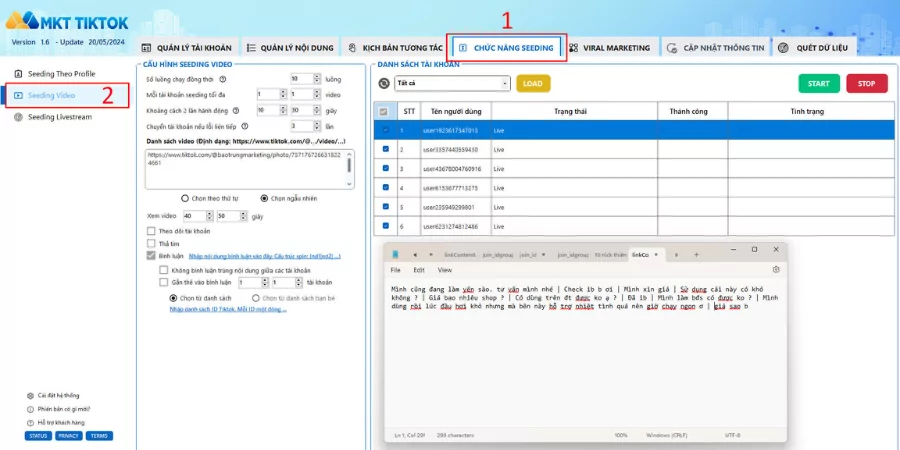Click the red STOP button
The width and height of the screenshot is (900, 450).
click(x=867, y=84)
